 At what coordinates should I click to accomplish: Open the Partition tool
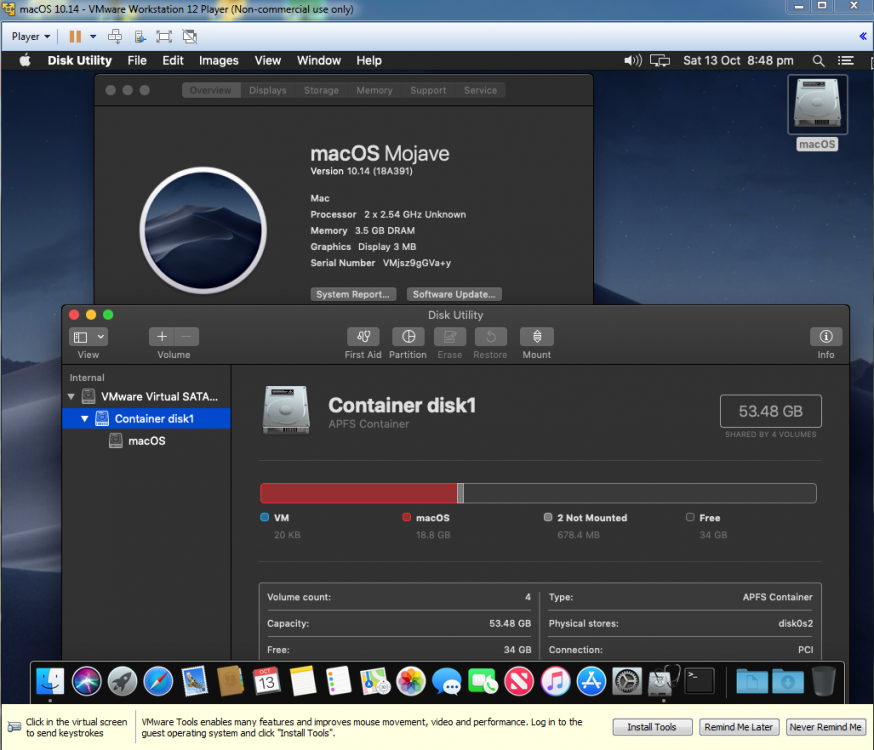coord(408,337)
